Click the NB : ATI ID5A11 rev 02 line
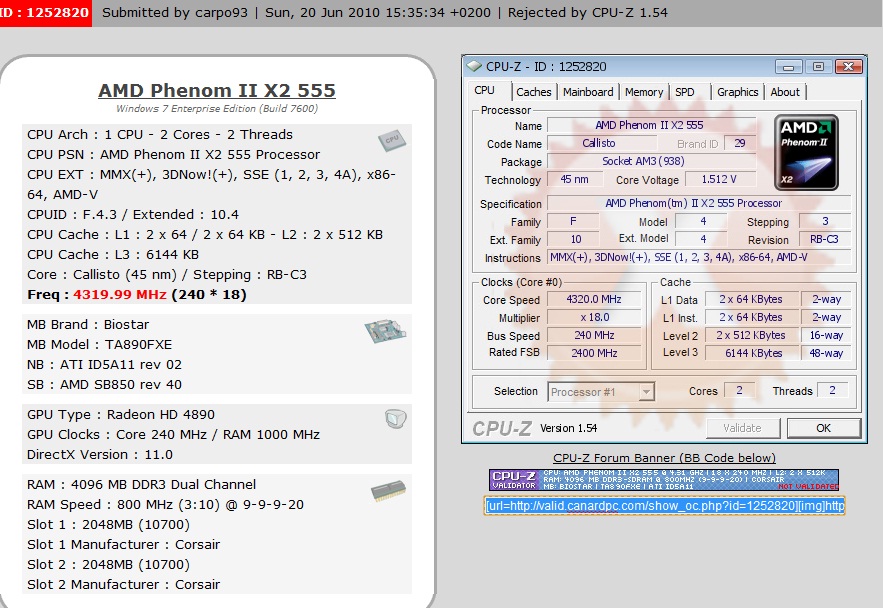 (x=104, y=364)
